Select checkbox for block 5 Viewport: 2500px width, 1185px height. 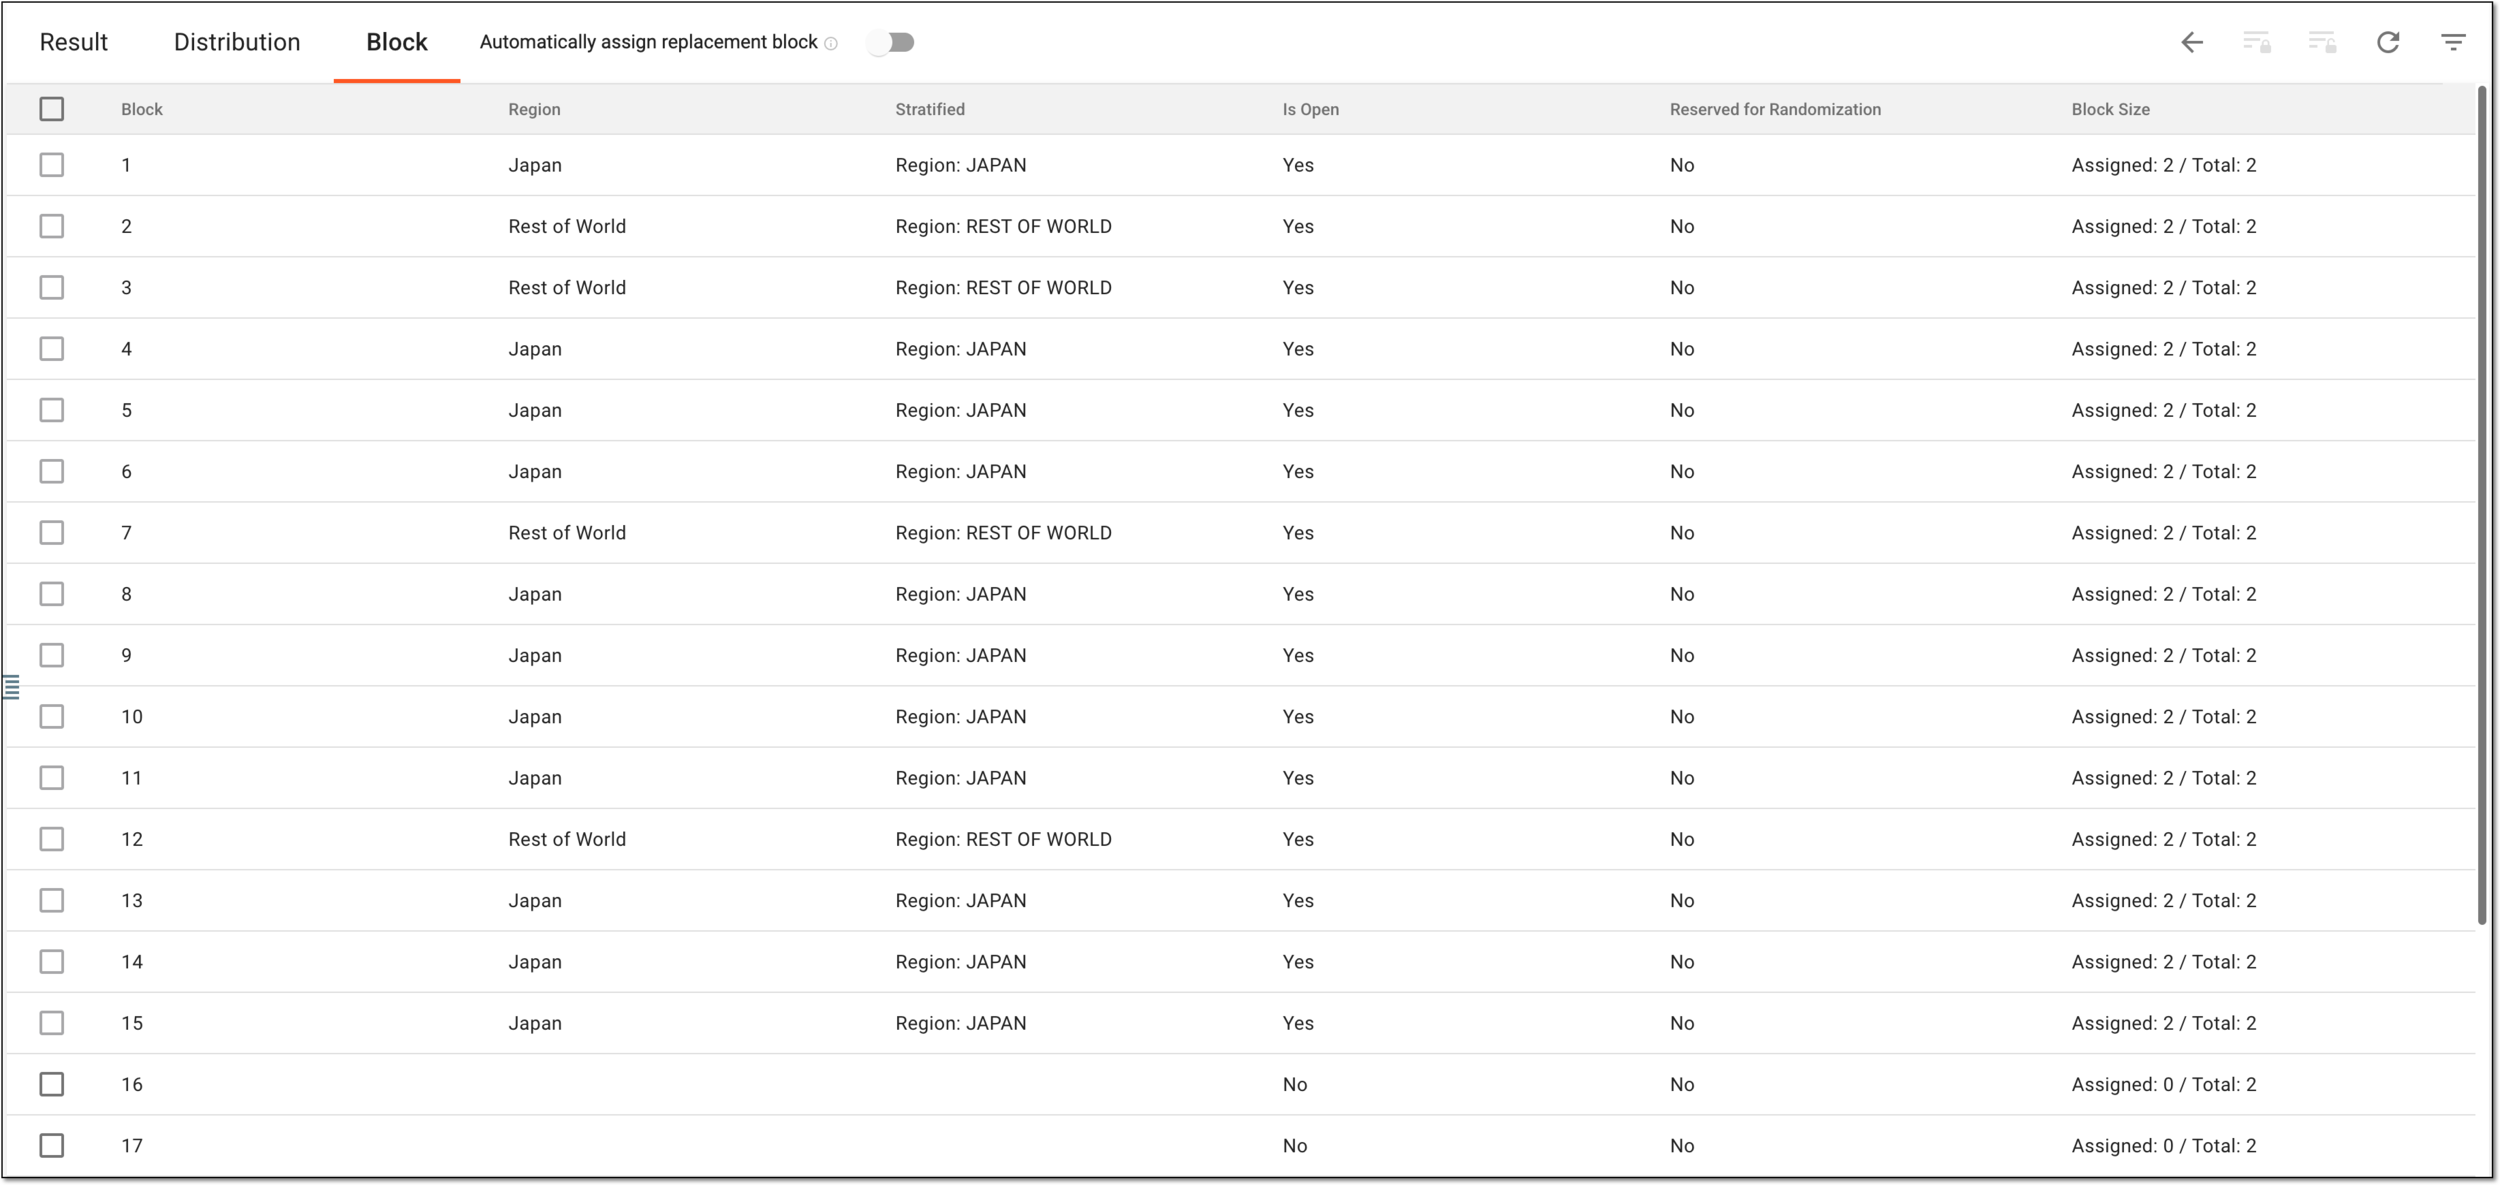[52, 410]
